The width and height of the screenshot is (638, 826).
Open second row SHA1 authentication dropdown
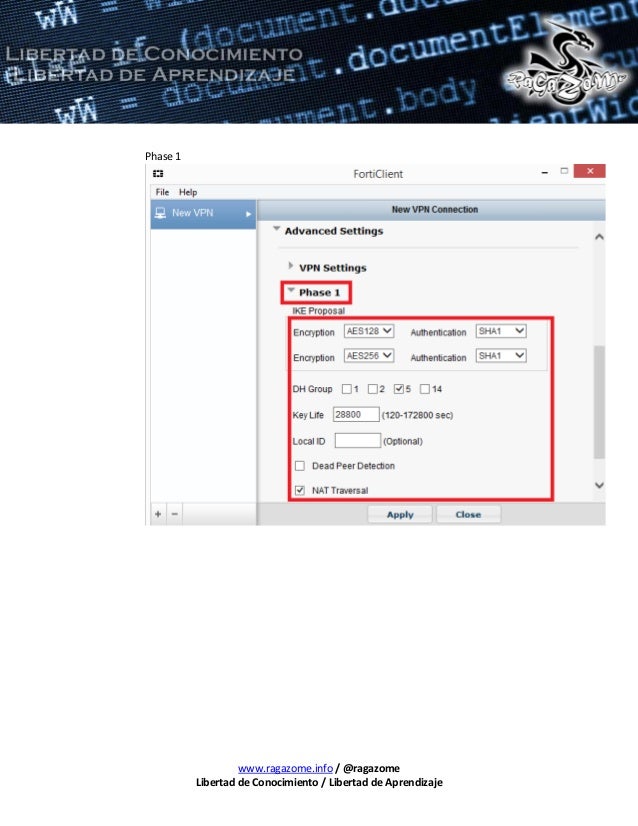tap(501, 356)
